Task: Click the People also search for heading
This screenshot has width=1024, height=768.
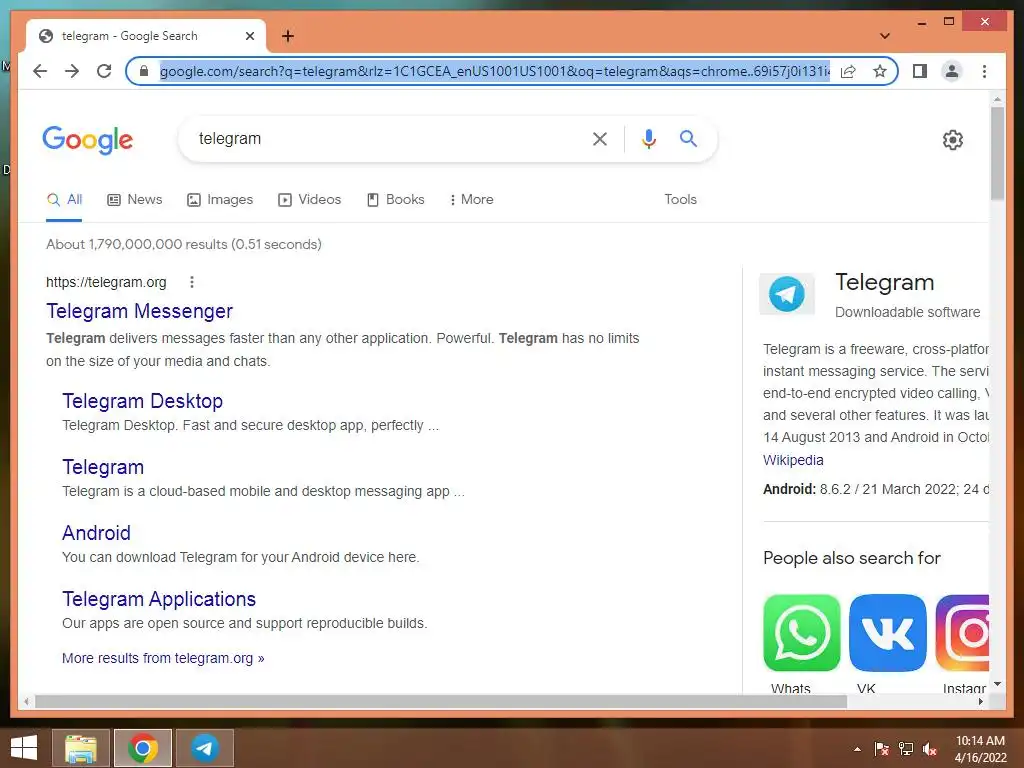Action: coord(852,558)
